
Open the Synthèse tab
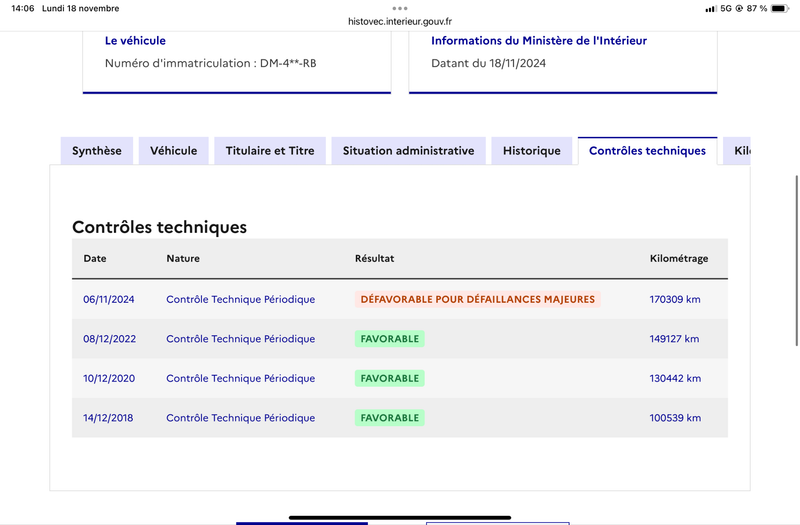click(97, 151)
